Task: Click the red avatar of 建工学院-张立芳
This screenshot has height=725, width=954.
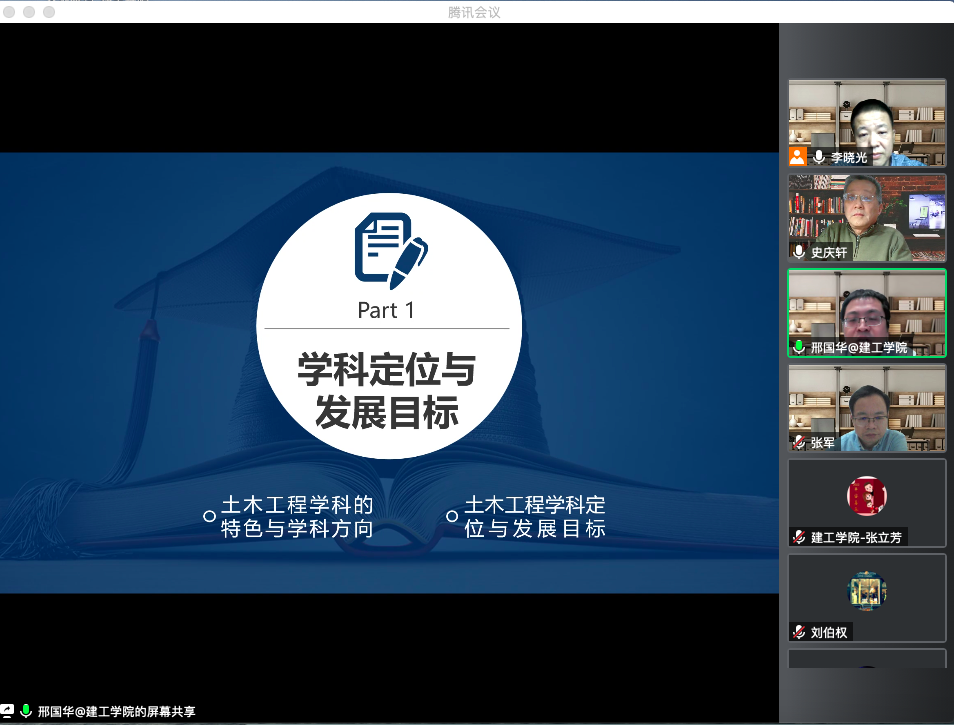Action: 866,495
